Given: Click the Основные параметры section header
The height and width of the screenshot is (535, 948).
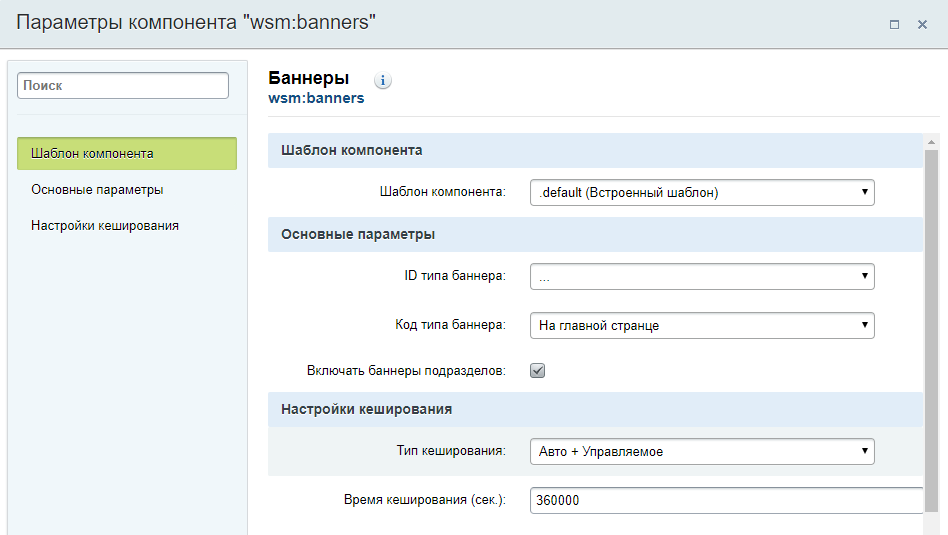Looking at the screenshot, I should (358, 235).
